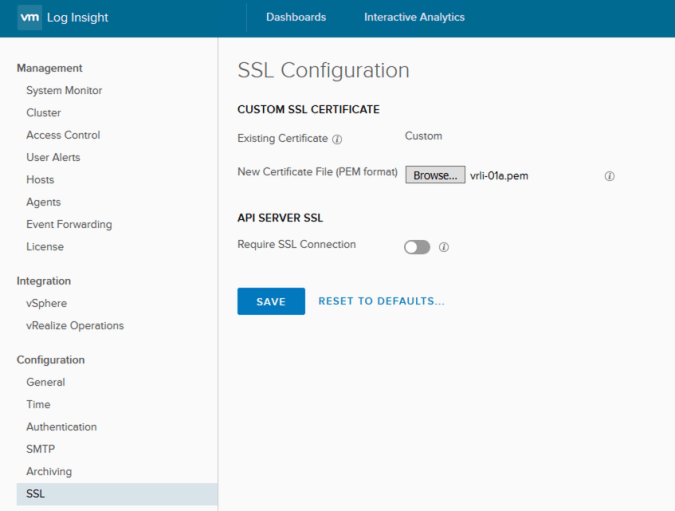Open Access Control page

pyautogui.click(x=63, y=135)
